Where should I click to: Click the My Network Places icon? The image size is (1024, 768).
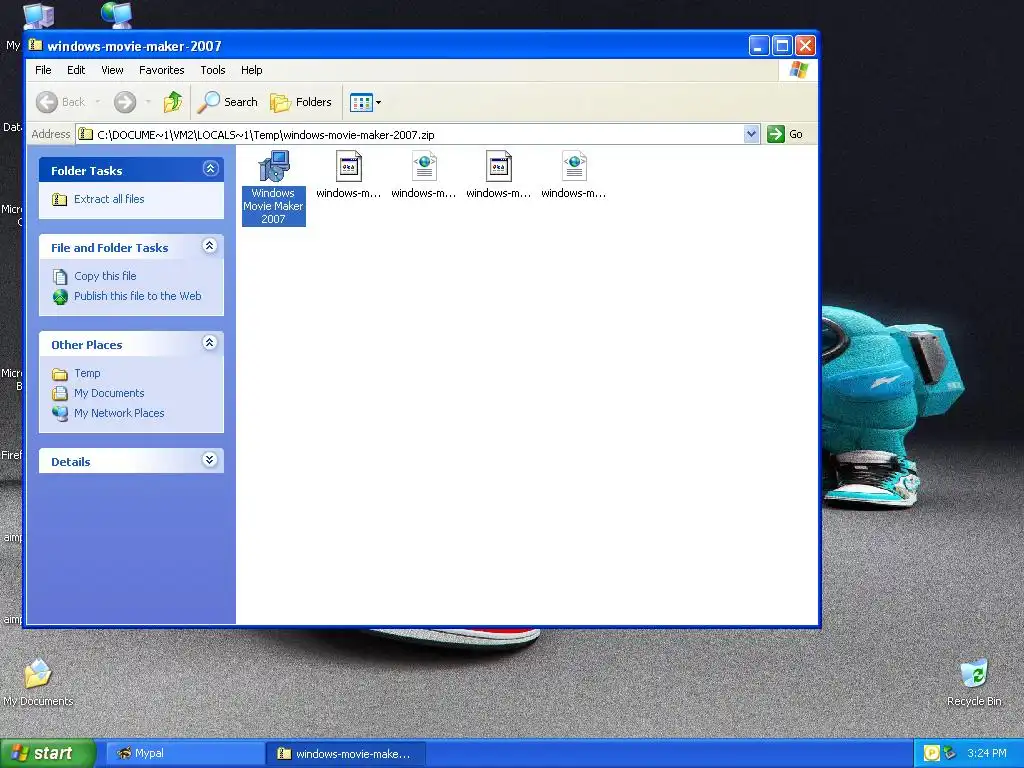[60, 413]
